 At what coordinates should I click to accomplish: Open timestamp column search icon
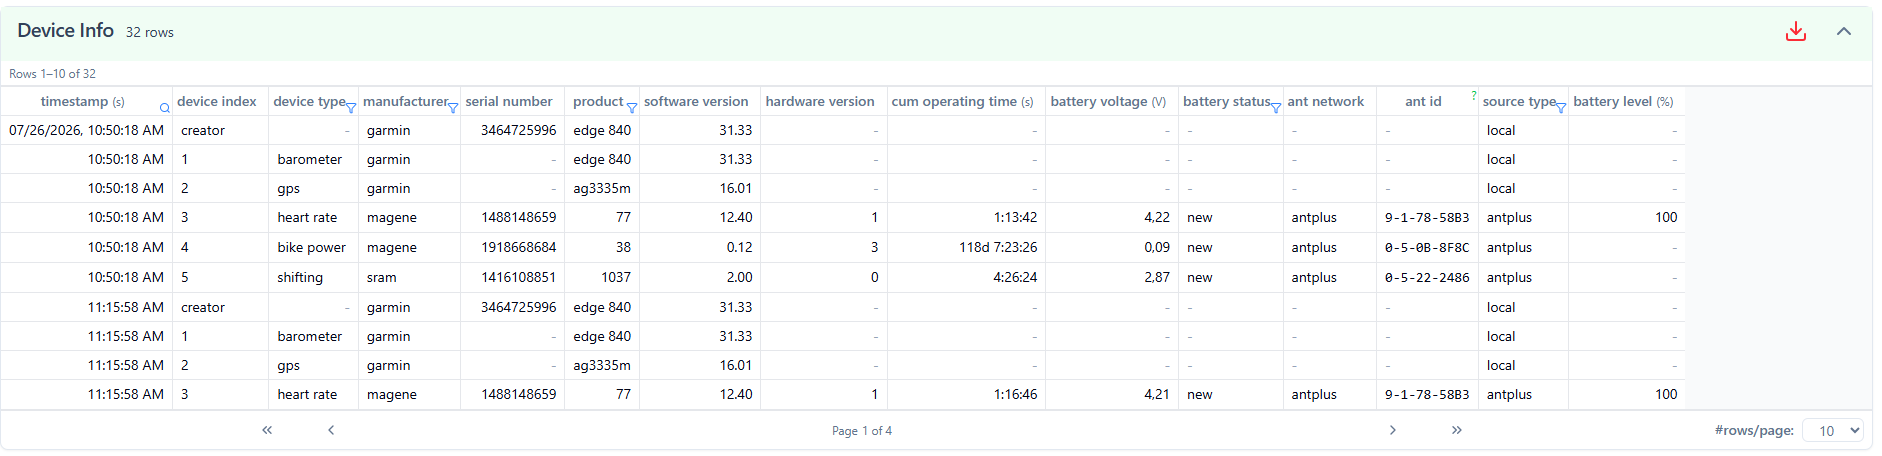(165, 108)
